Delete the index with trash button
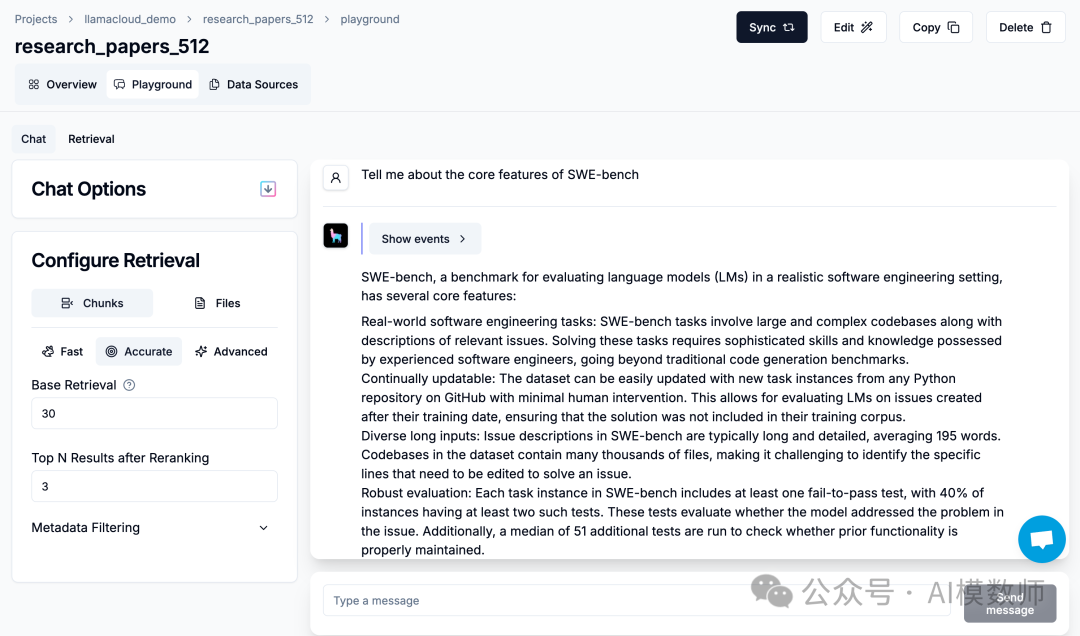This screenshot has height=636, width=1080. (1025, 27)
